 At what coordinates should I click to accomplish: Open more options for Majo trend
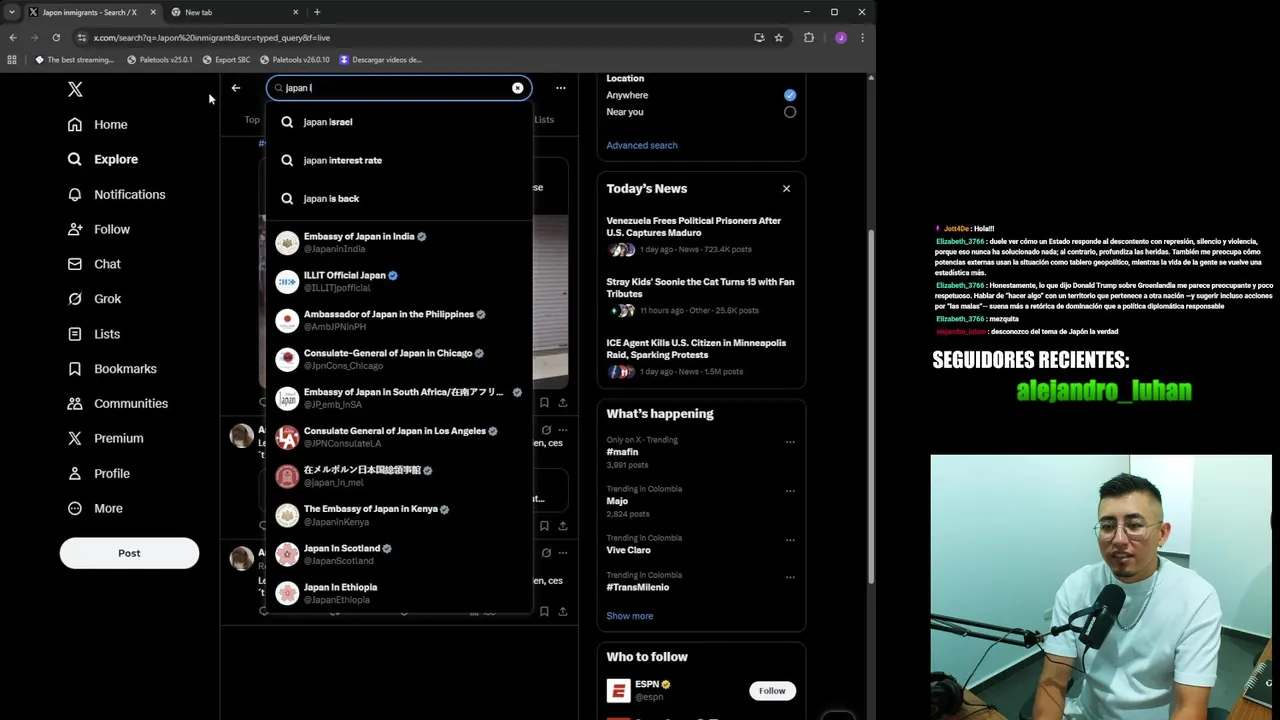point(790,491)
